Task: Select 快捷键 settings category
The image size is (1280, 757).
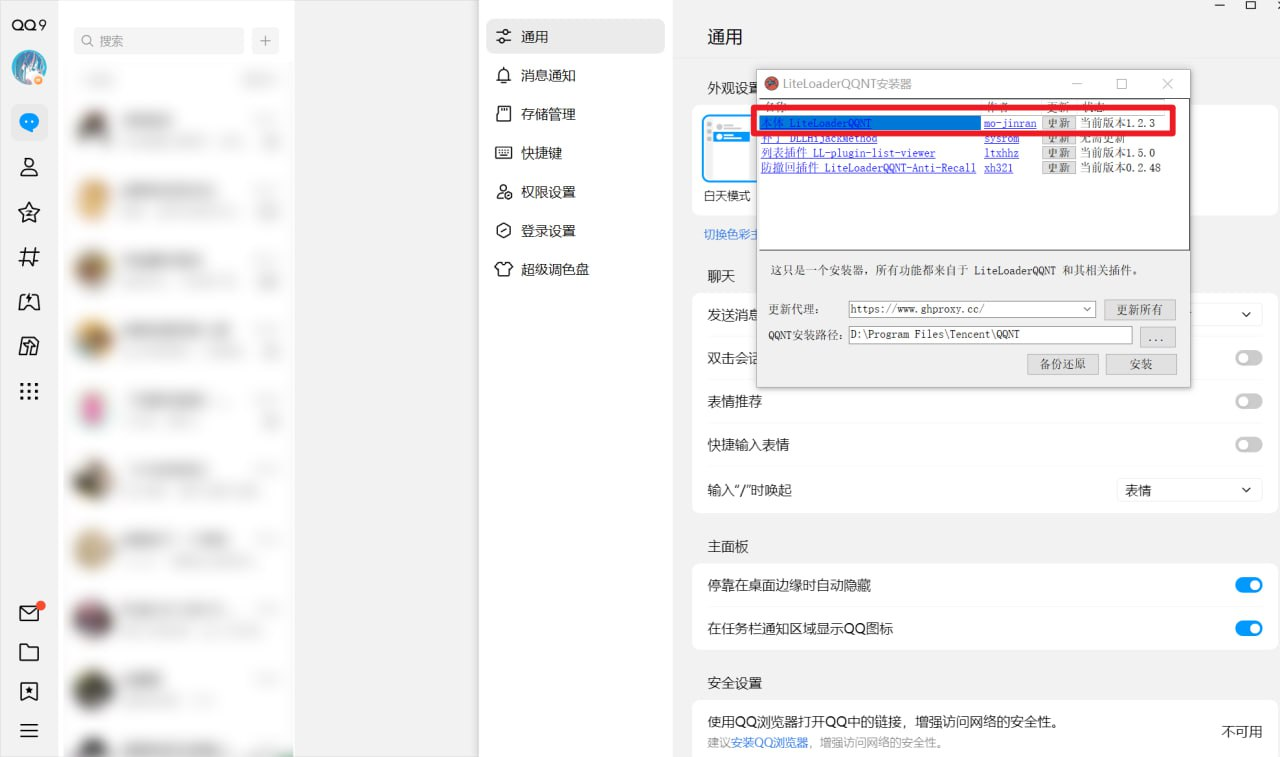Action: tap(575, 153)
